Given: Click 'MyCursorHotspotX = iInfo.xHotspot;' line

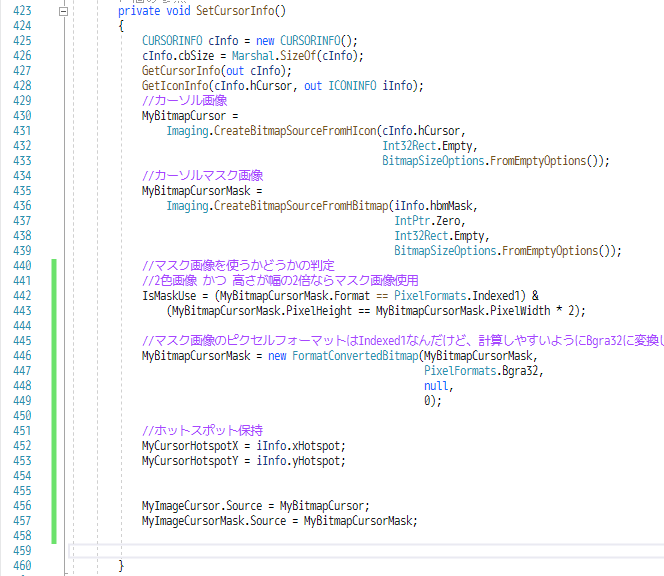Looking at the screenshot, I should click(243, 446).
